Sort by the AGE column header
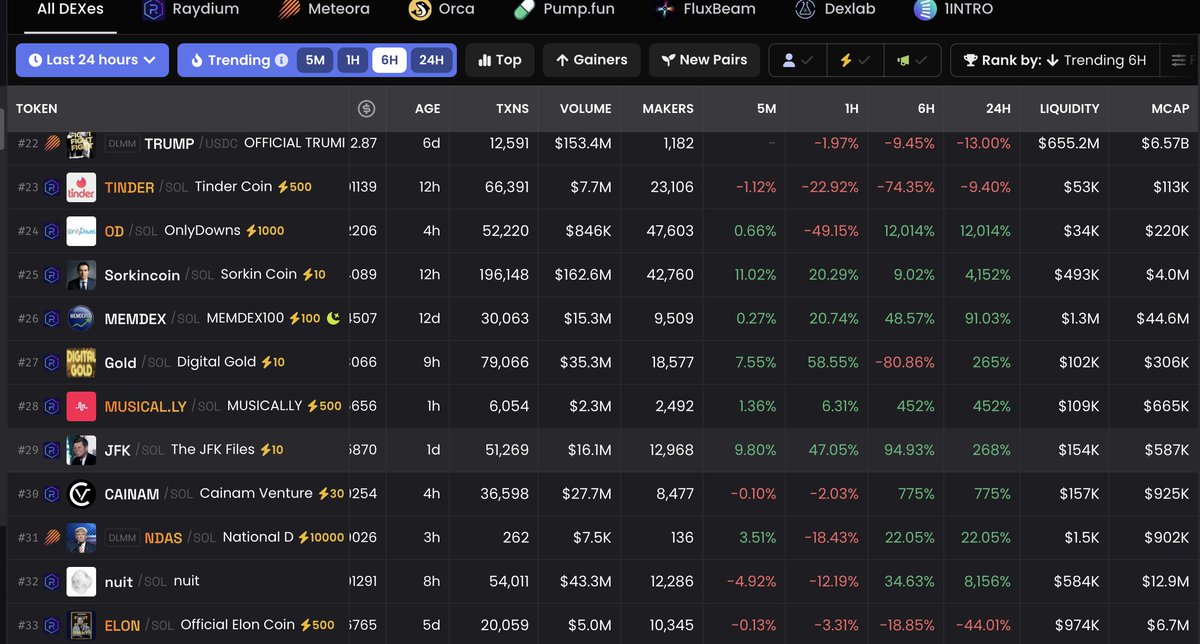 pos(427,108)
